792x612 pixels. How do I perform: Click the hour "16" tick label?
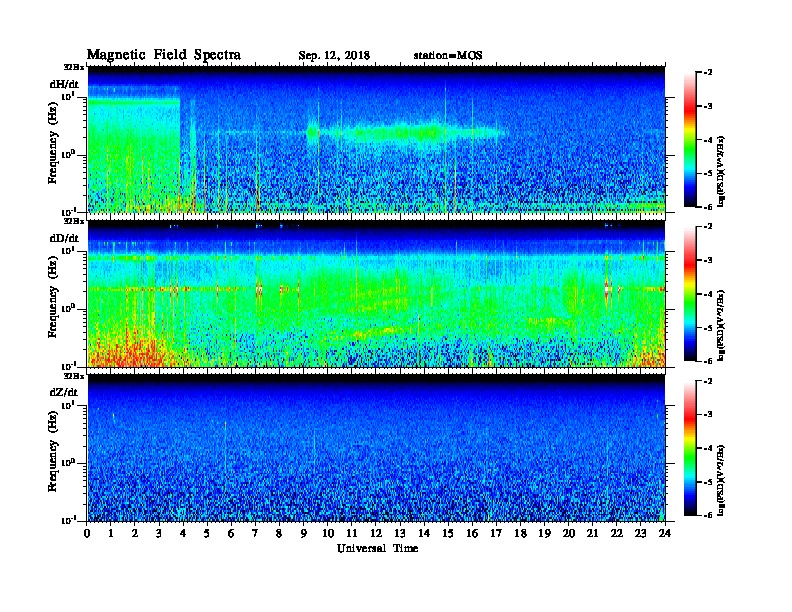[472, 533]
